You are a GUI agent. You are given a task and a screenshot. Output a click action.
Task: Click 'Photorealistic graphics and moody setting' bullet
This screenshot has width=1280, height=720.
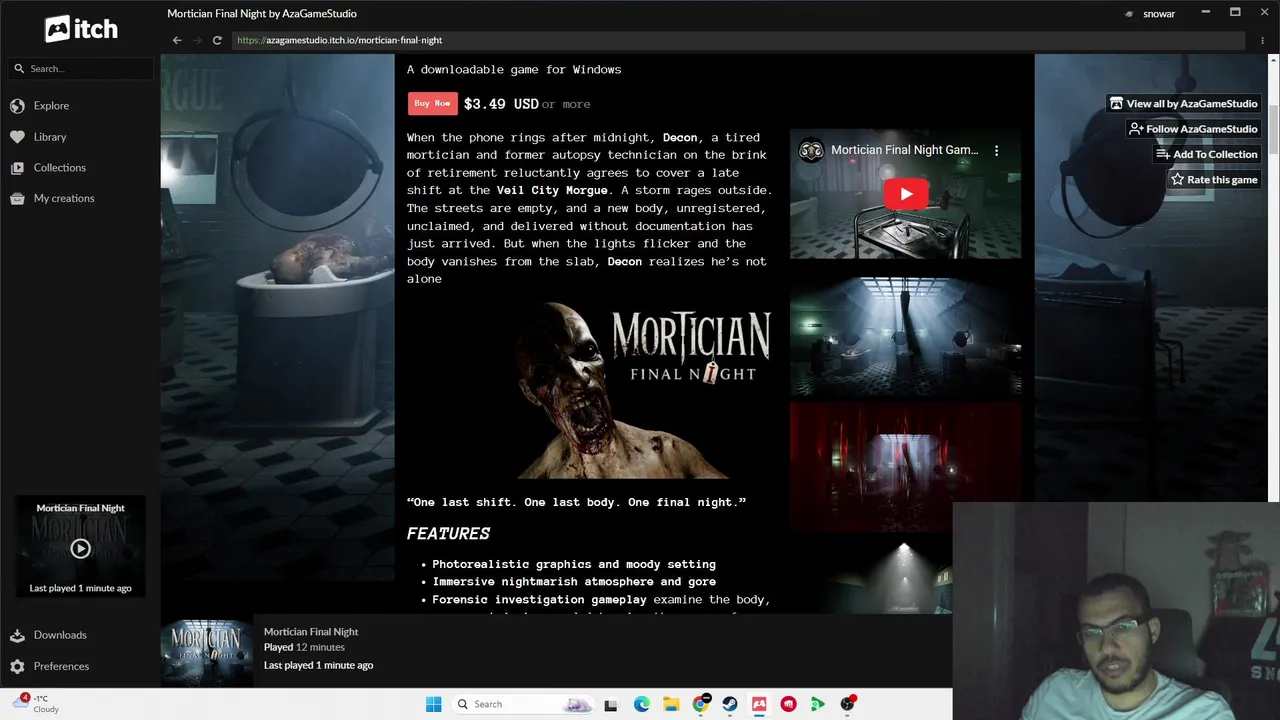574,564
